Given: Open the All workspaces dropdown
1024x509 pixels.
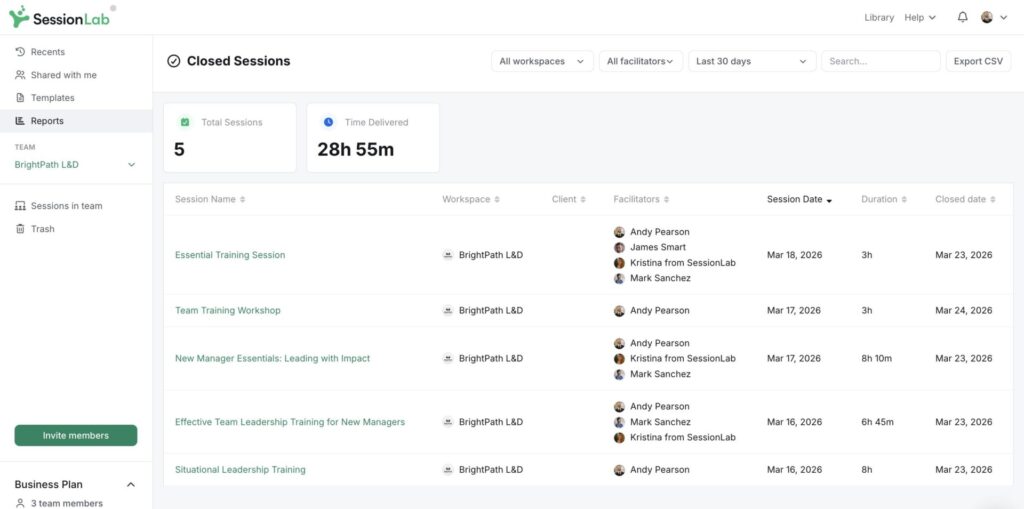Looking at the screenshot, I should [x=542, y=61].
